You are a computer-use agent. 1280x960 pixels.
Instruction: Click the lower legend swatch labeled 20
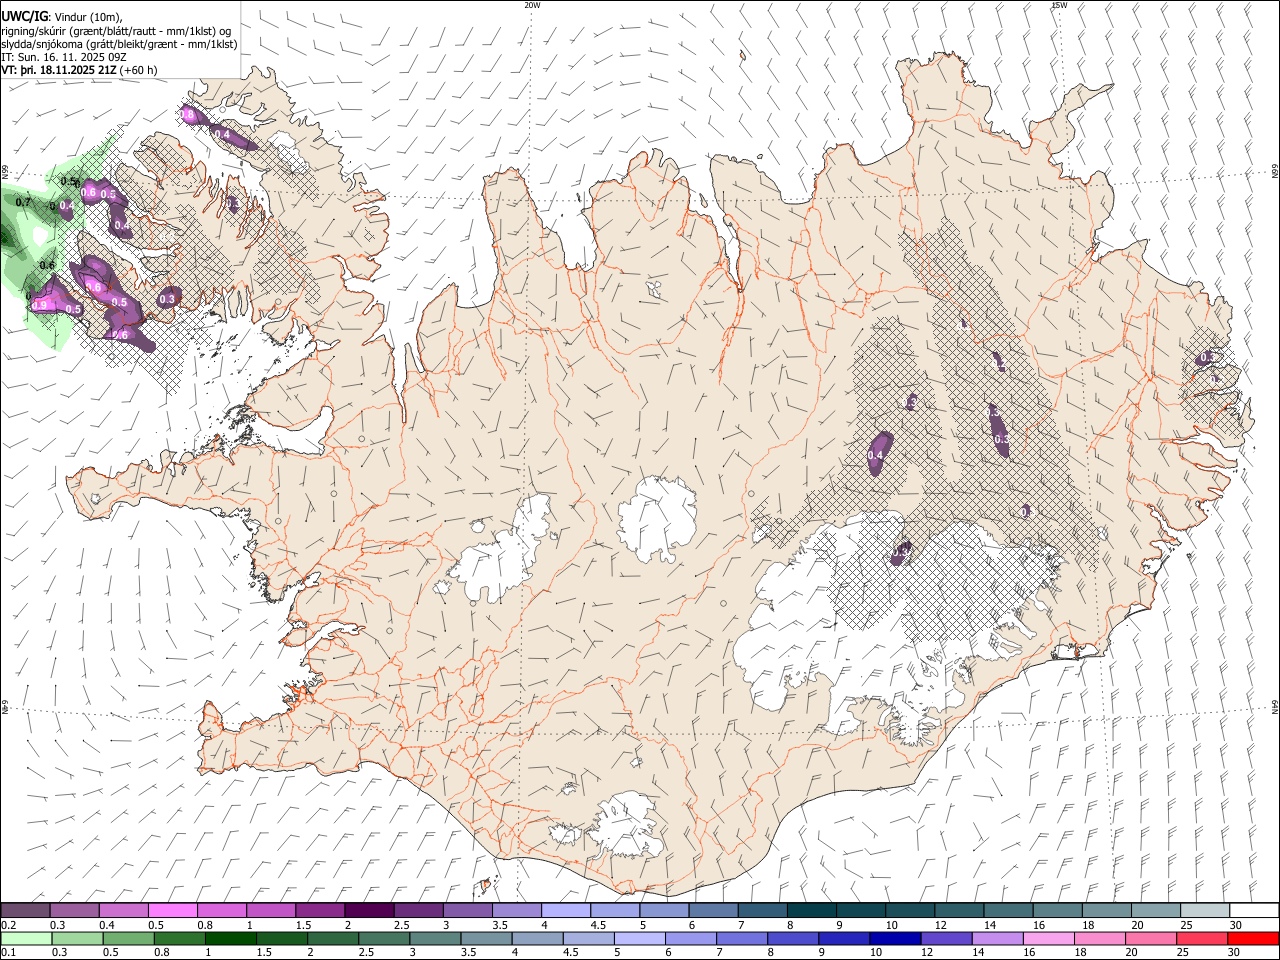click(1150, 938)
